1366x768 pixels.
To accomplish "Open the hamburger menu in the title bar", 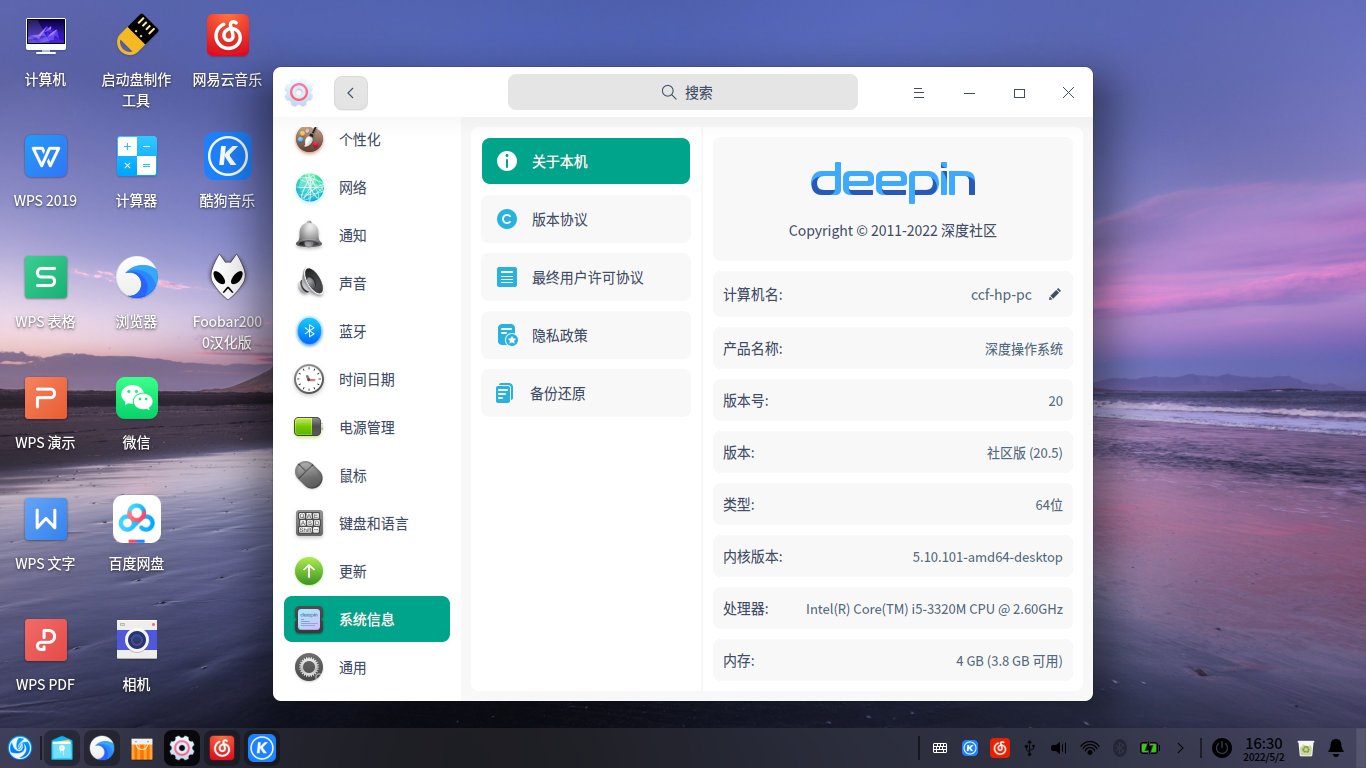I will pos(918,92).
